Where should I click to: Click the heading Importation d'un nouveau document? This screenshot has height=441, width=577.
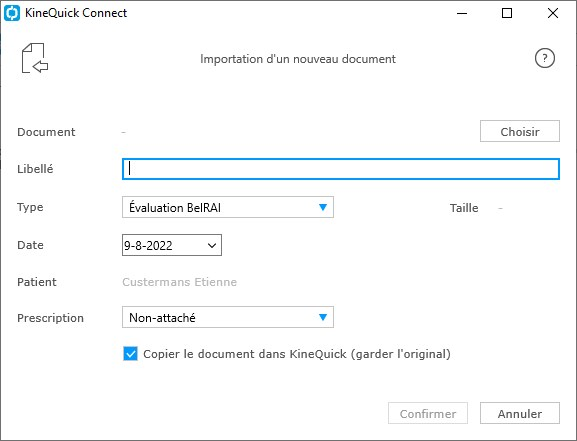[298, 59]
